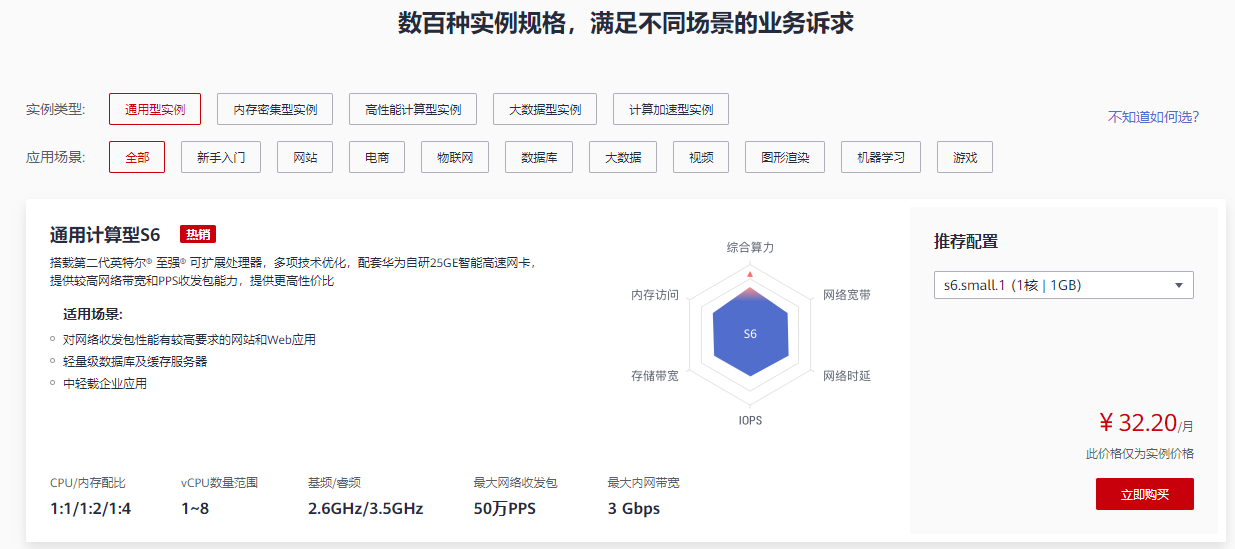Screen dimensions: 1235x549
Task: Click the 网络时延 radar label
Action: coord(847,376)
